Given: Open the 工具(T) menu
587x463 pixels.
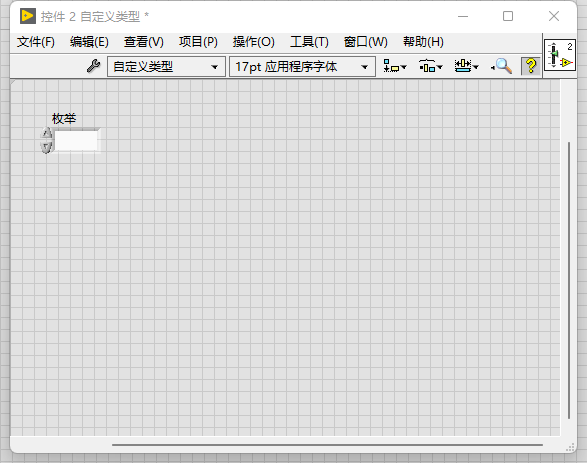Looking at the screenshot, I should (309, 42).
